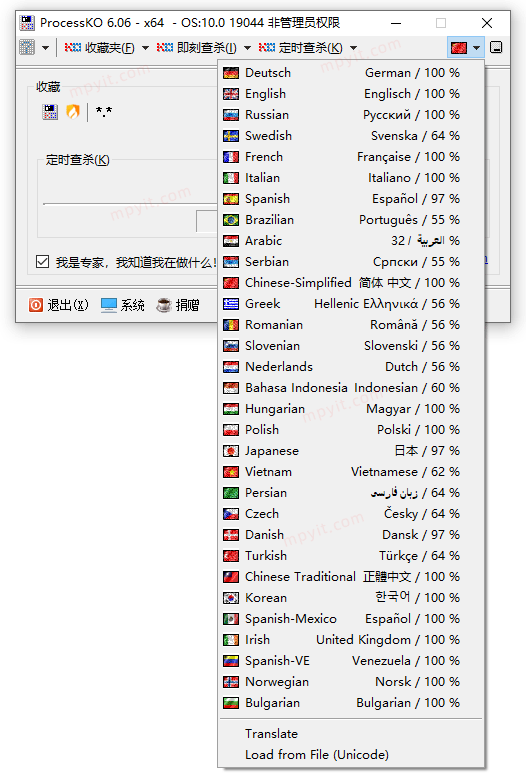Click the Serbian flag icon
The height and width of the screenshot is (773, 526).
231,262
